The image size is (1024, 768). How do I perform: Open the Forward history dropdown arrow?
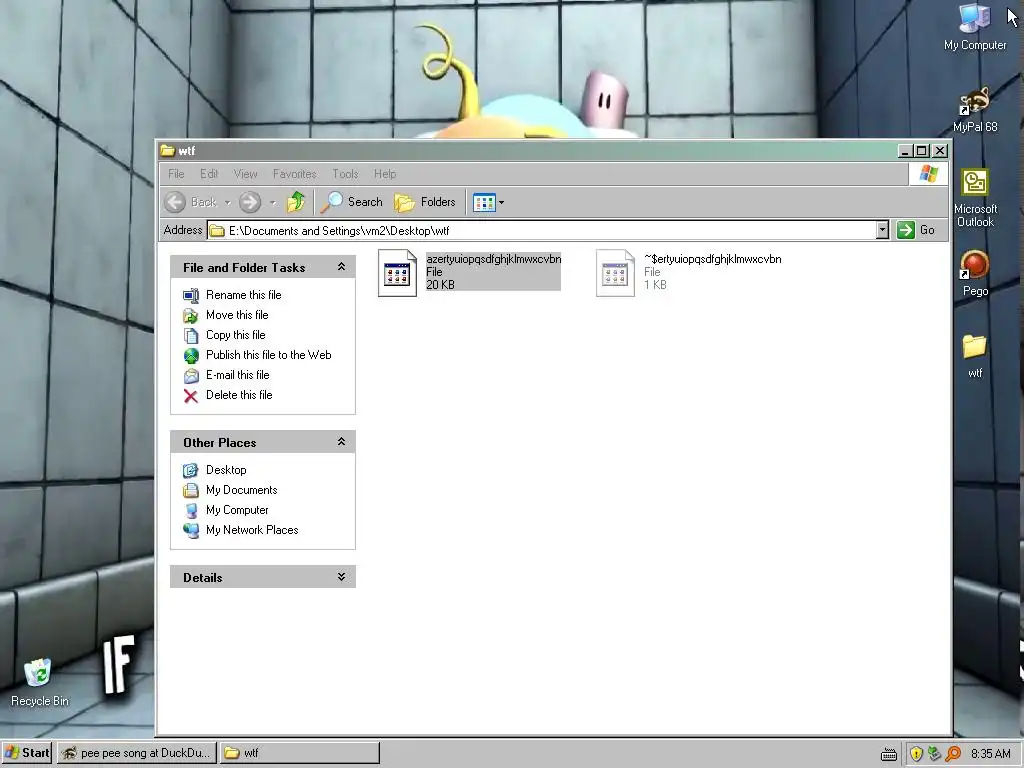click(272, 202)
